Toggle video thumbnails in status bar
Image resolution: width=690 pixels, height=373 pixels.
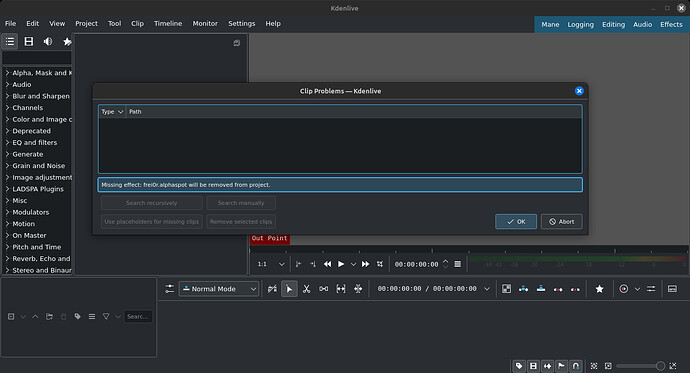(x=533, y=366)
